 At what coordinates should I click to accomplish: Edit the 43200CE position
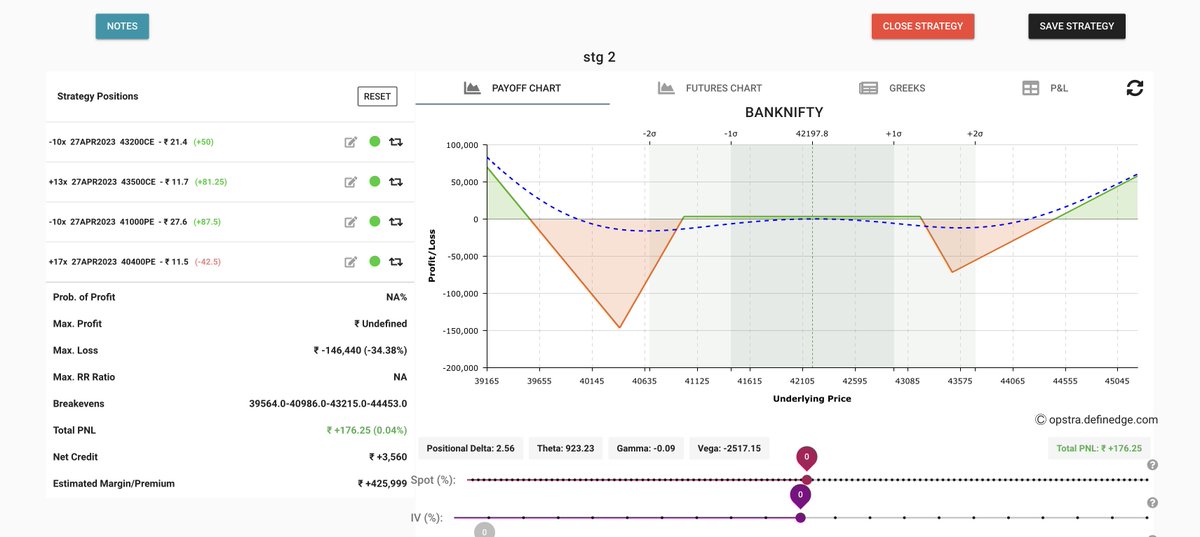[351, 142]
